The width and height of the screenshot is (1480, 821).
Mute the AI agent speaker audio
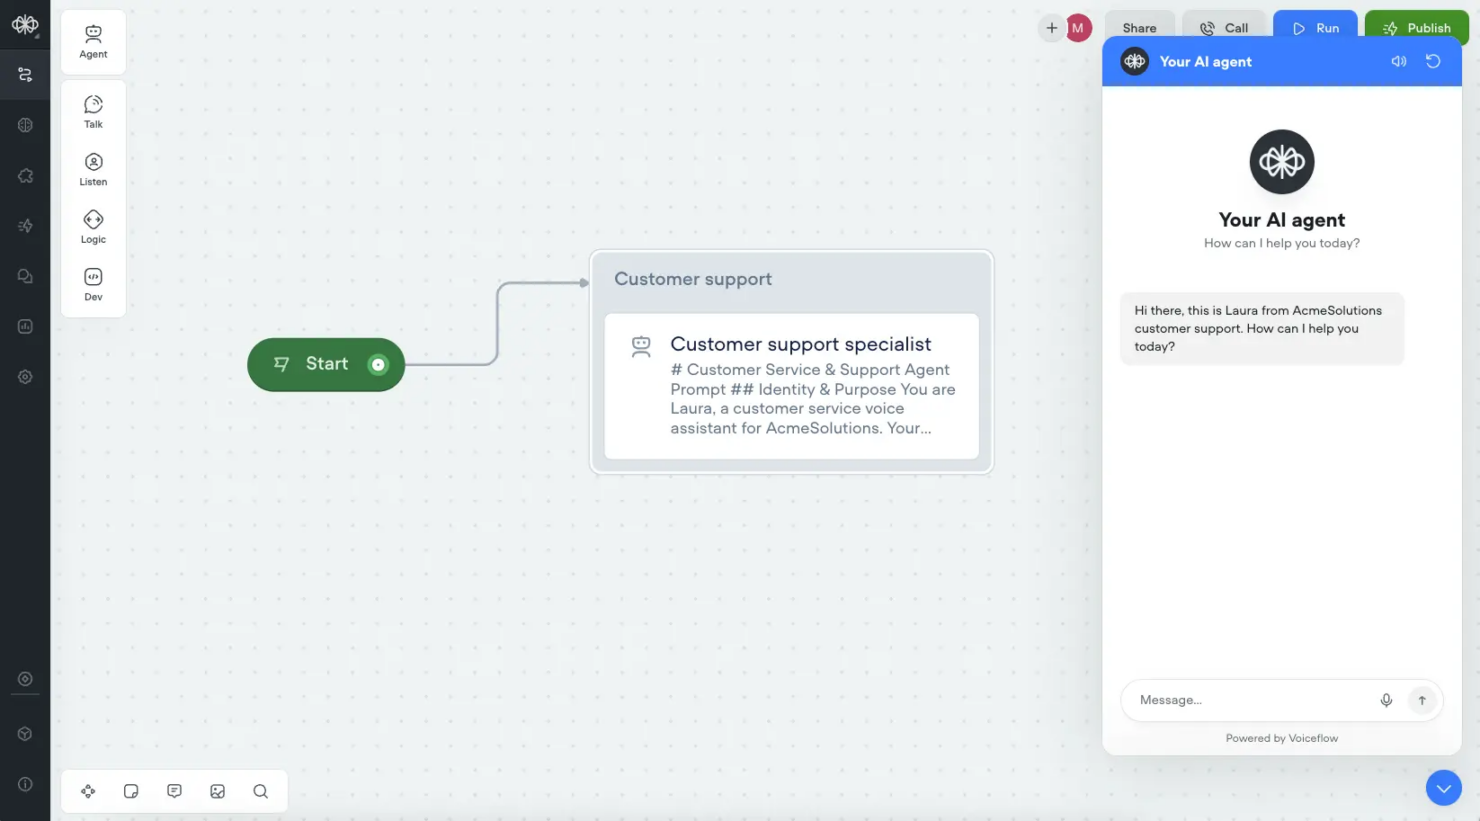click(x=1398, y=61)
